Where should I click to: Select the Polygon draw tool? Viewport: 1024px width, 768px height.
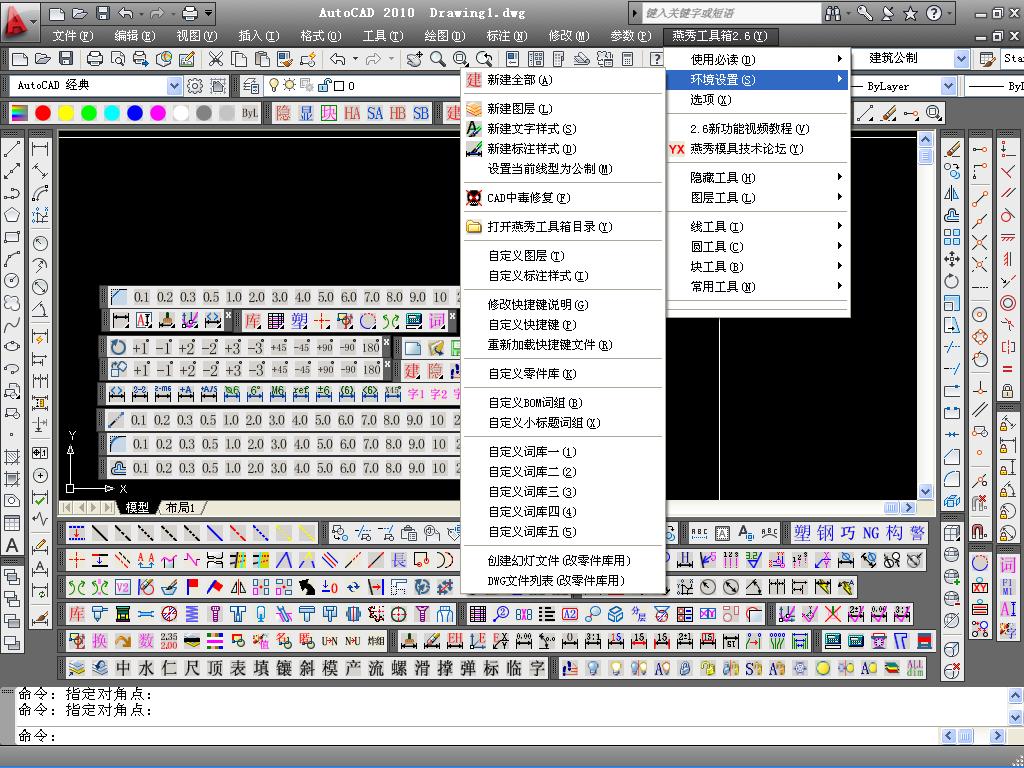(12, 215)
